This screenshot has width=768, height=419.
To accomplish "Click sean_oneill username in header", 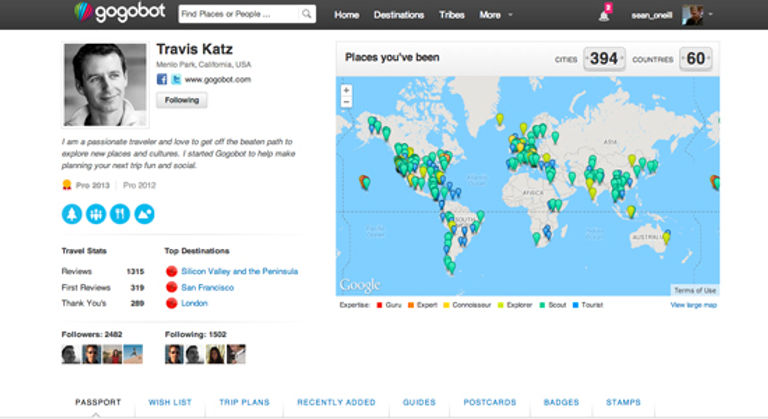I will click(x=651, y=15).
